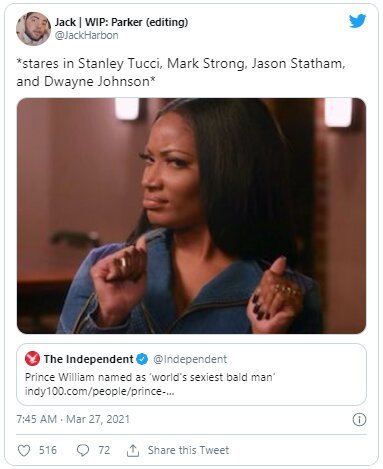This screenshot has height=469, width=383.
Task: Open indy100.com/people/prince link
Action: 99,391
